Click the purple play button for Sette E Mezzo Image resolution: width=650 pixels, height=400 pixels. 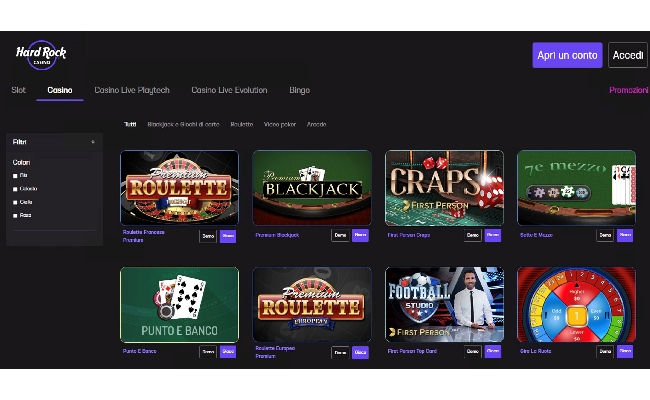(x=625, y=235)
